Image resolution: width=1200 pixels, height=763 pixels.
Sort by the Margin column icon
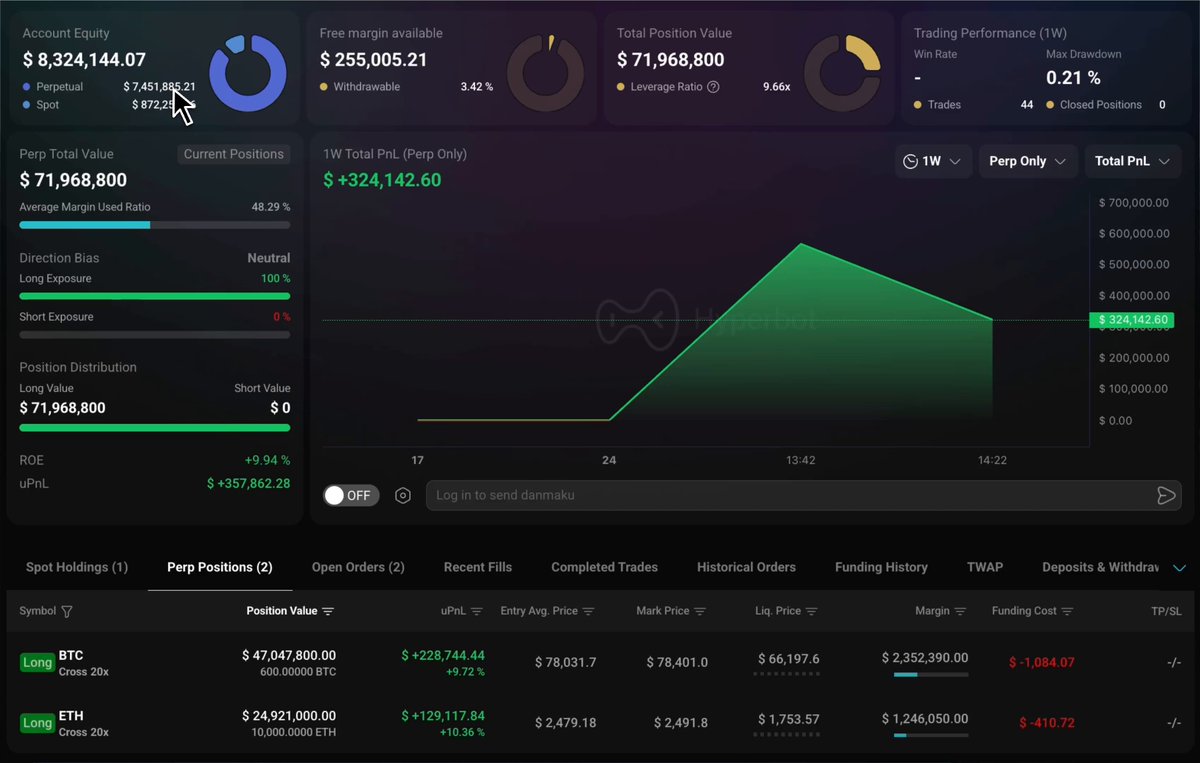click(x=961, y=611)
